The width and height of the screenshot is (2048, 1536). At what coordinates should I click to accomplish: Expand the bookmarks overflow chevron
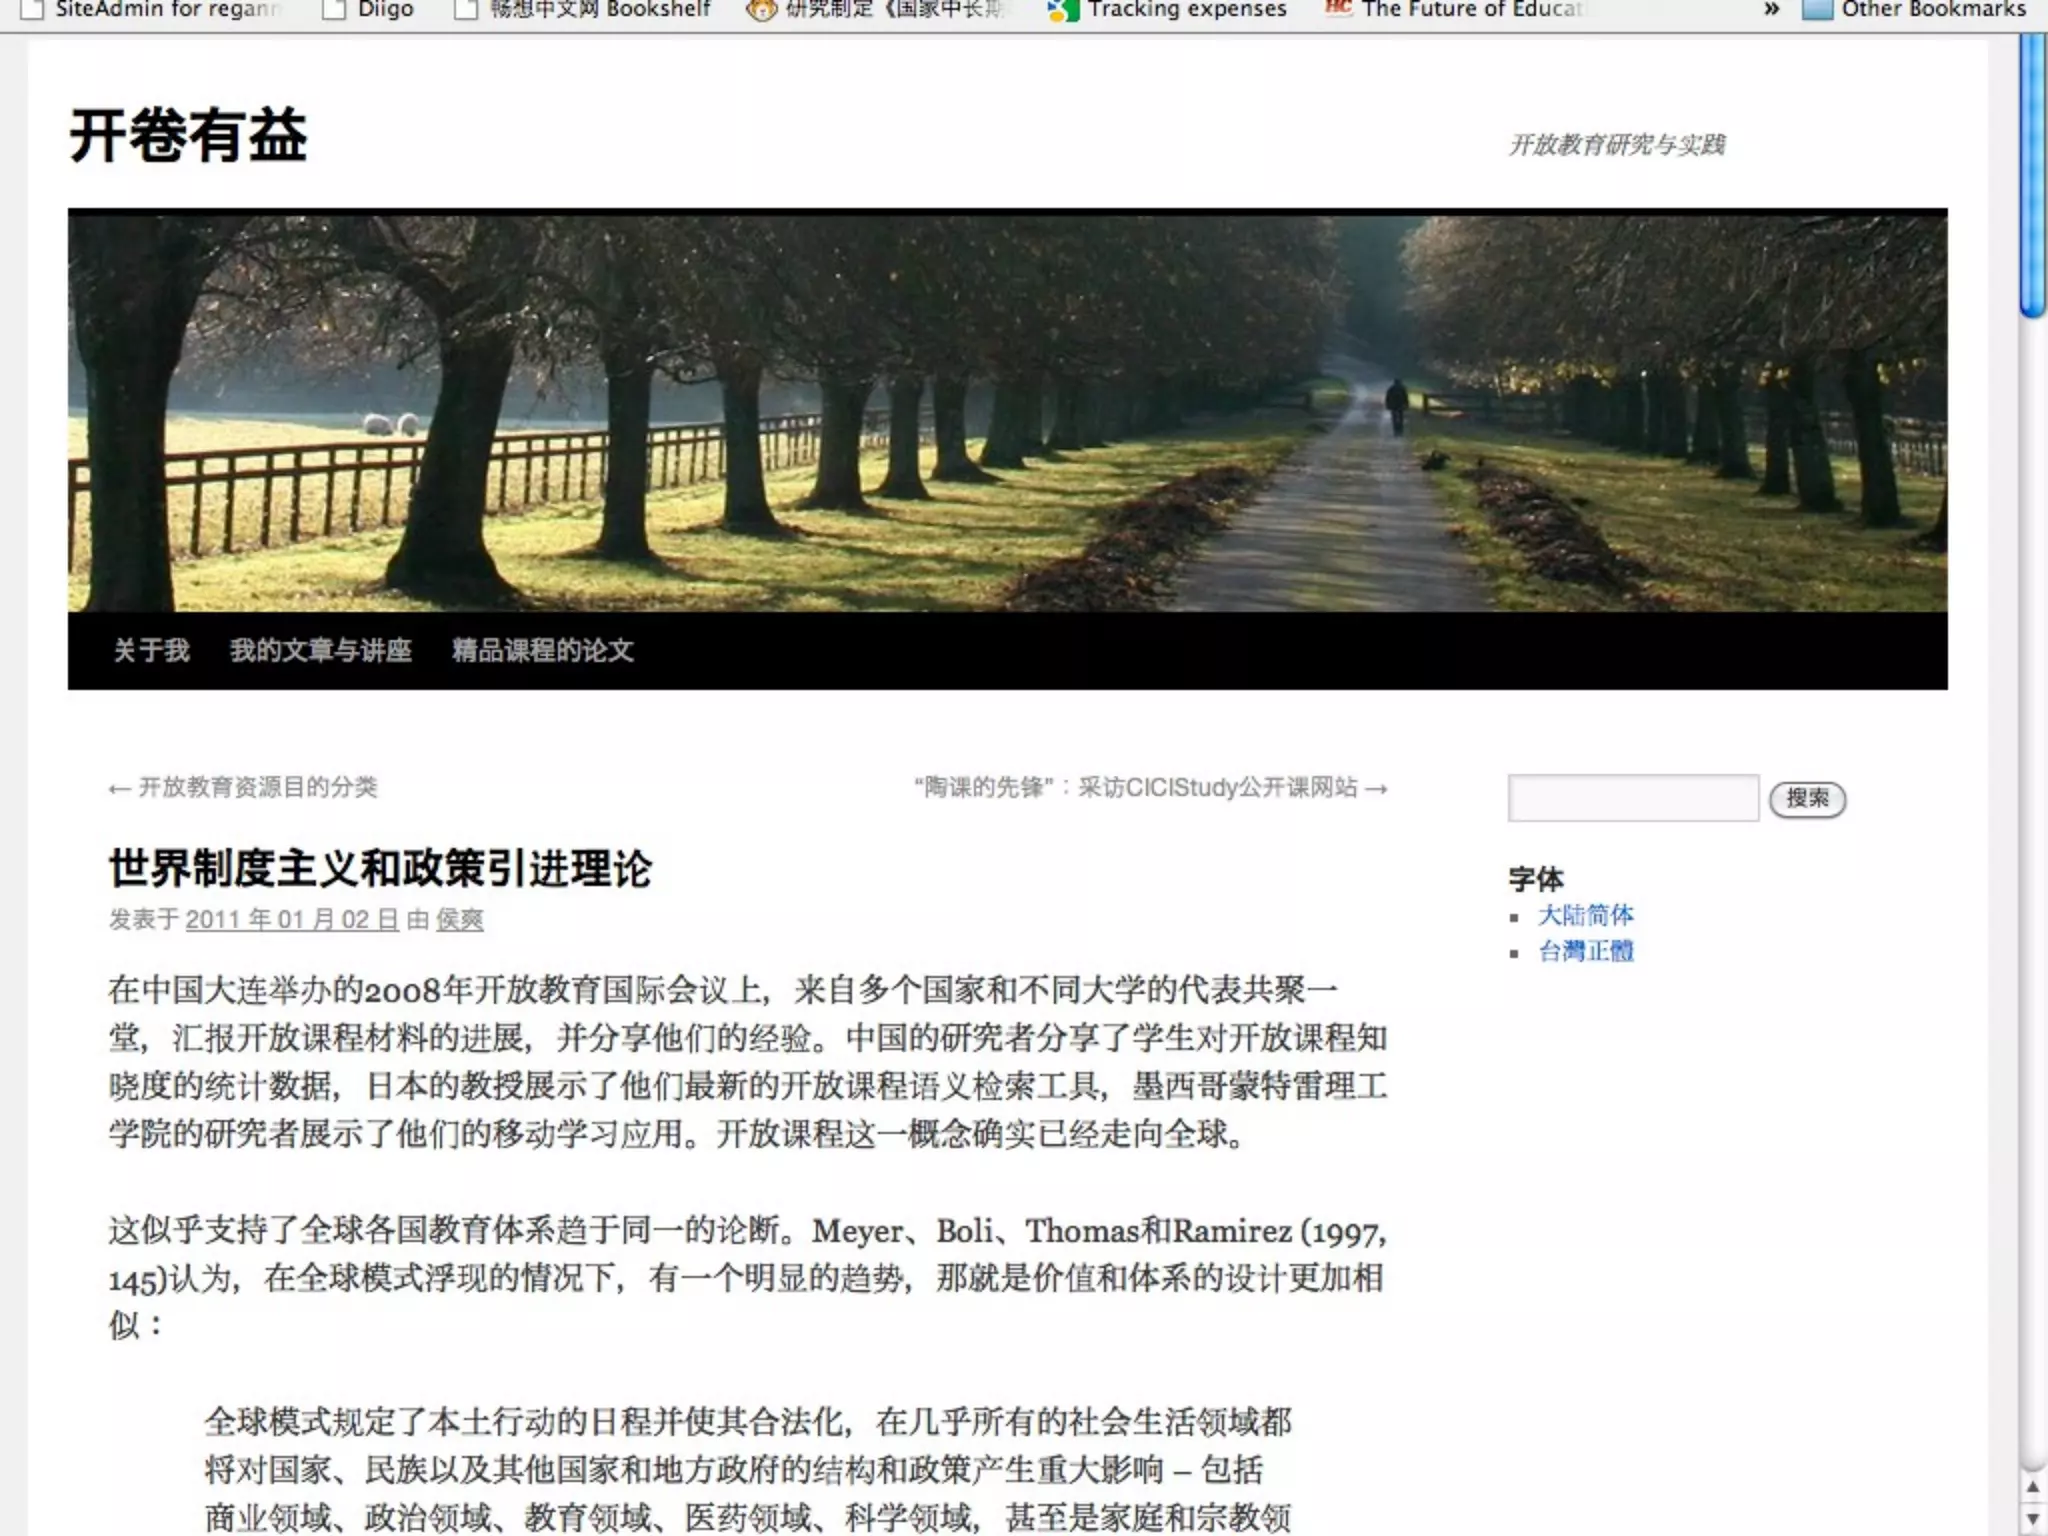point(1771,10)
